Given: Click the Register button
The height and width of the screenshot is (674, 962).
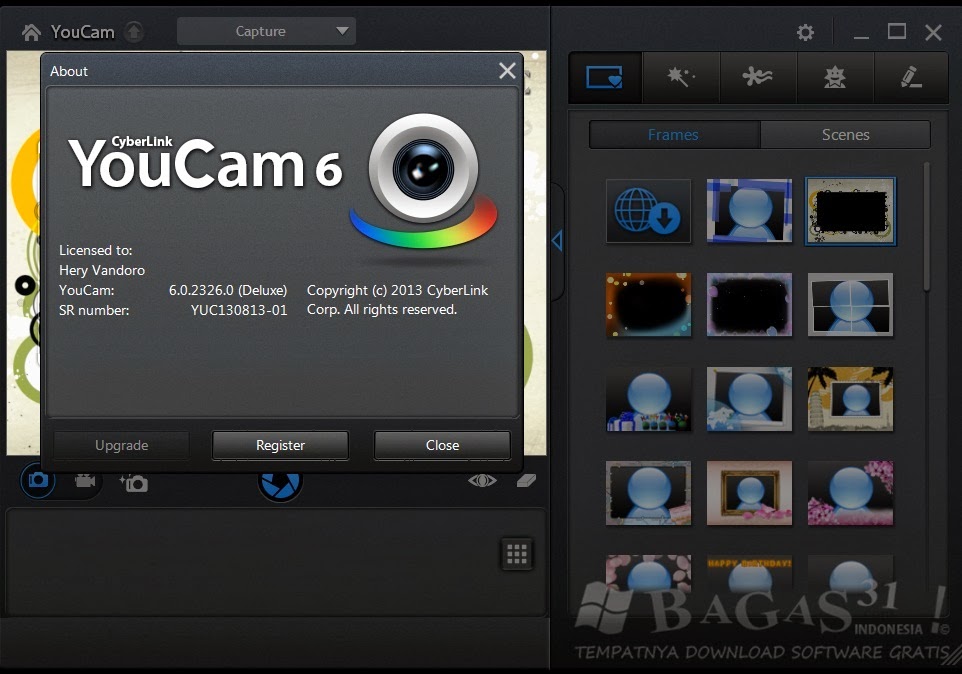Looking at the screenshot, I should click(x=280, y=445).
